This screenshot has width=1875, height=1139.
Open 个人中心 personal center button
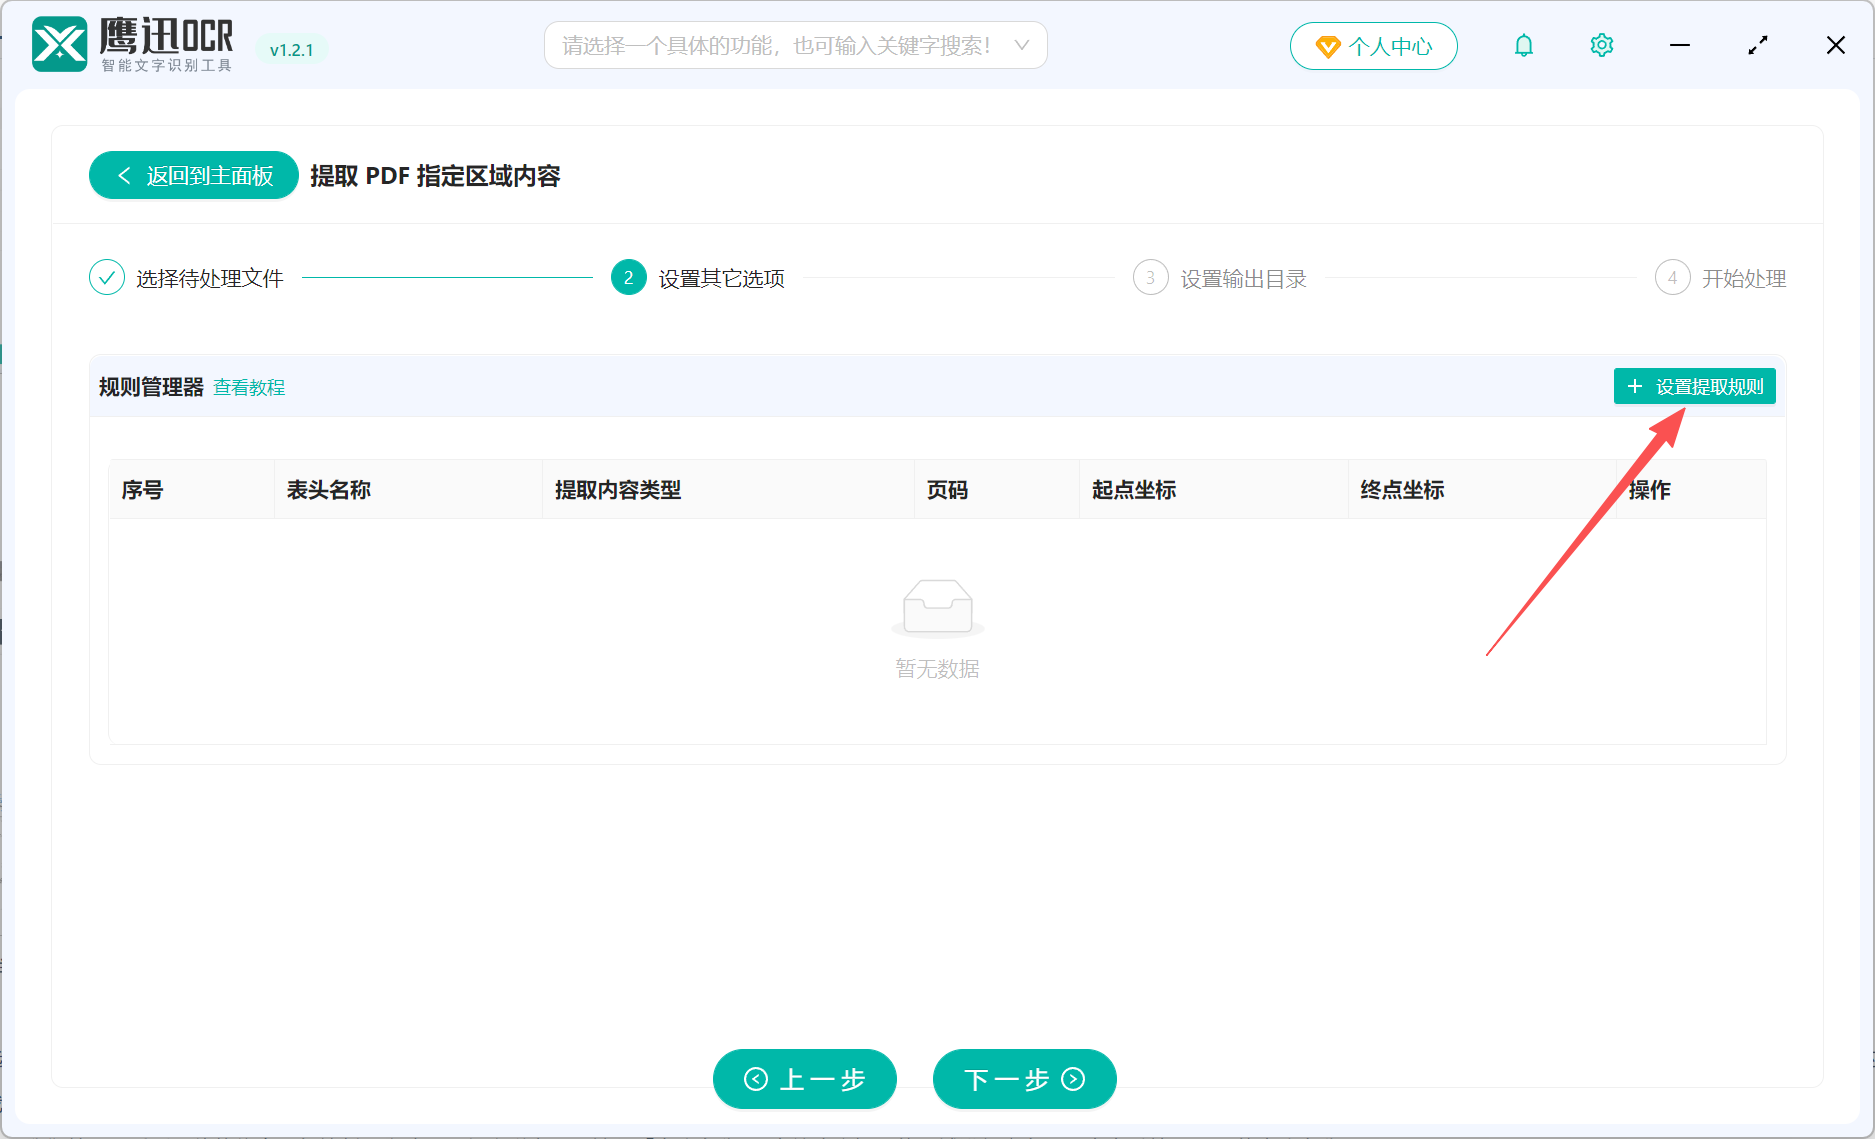click(1373, 46)
